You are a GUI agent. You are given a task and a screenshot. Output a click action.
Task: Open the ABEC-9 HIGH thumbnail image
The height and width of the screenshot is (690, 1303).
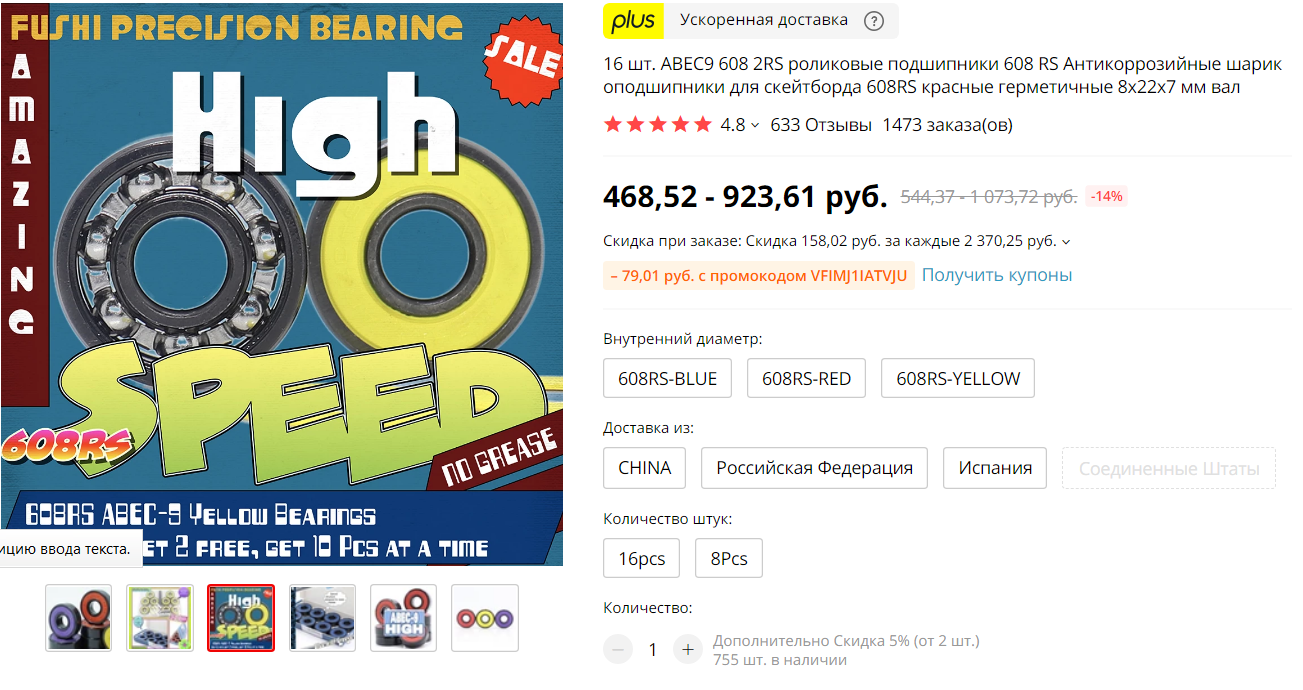(x=404, y=618)
